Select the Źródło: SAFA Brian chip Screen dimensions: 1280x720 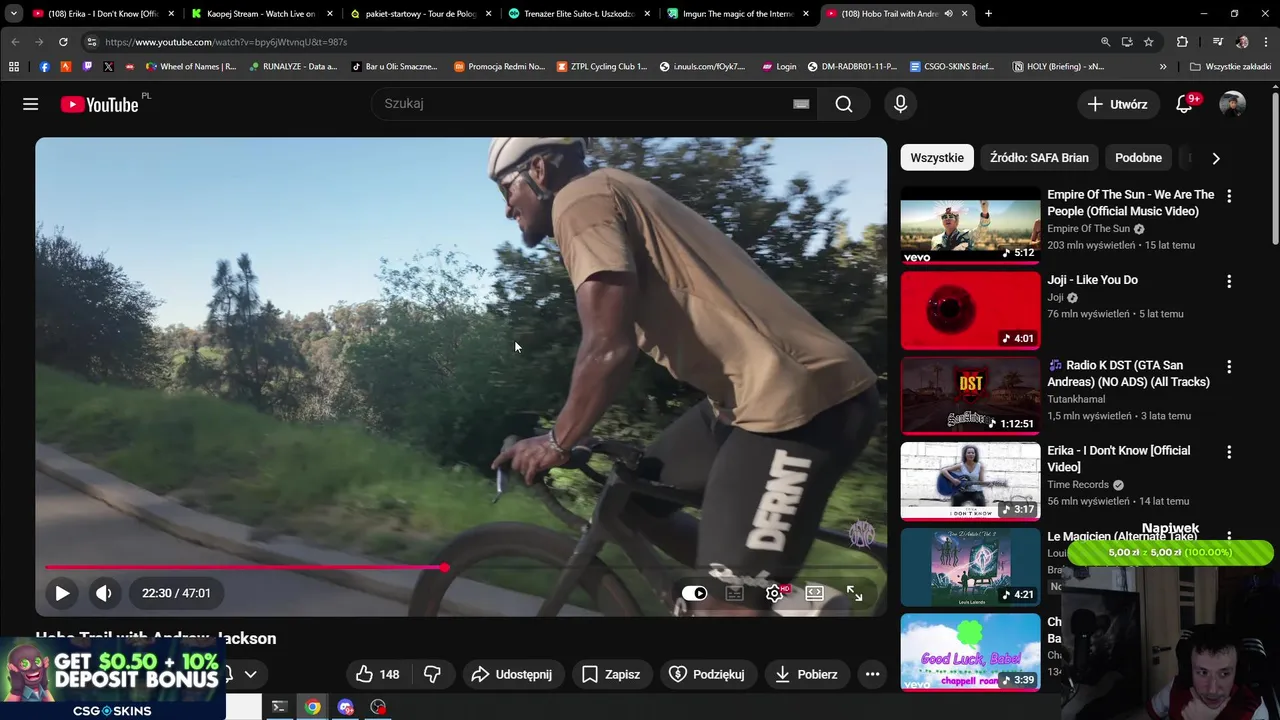tap(1039, 158)
